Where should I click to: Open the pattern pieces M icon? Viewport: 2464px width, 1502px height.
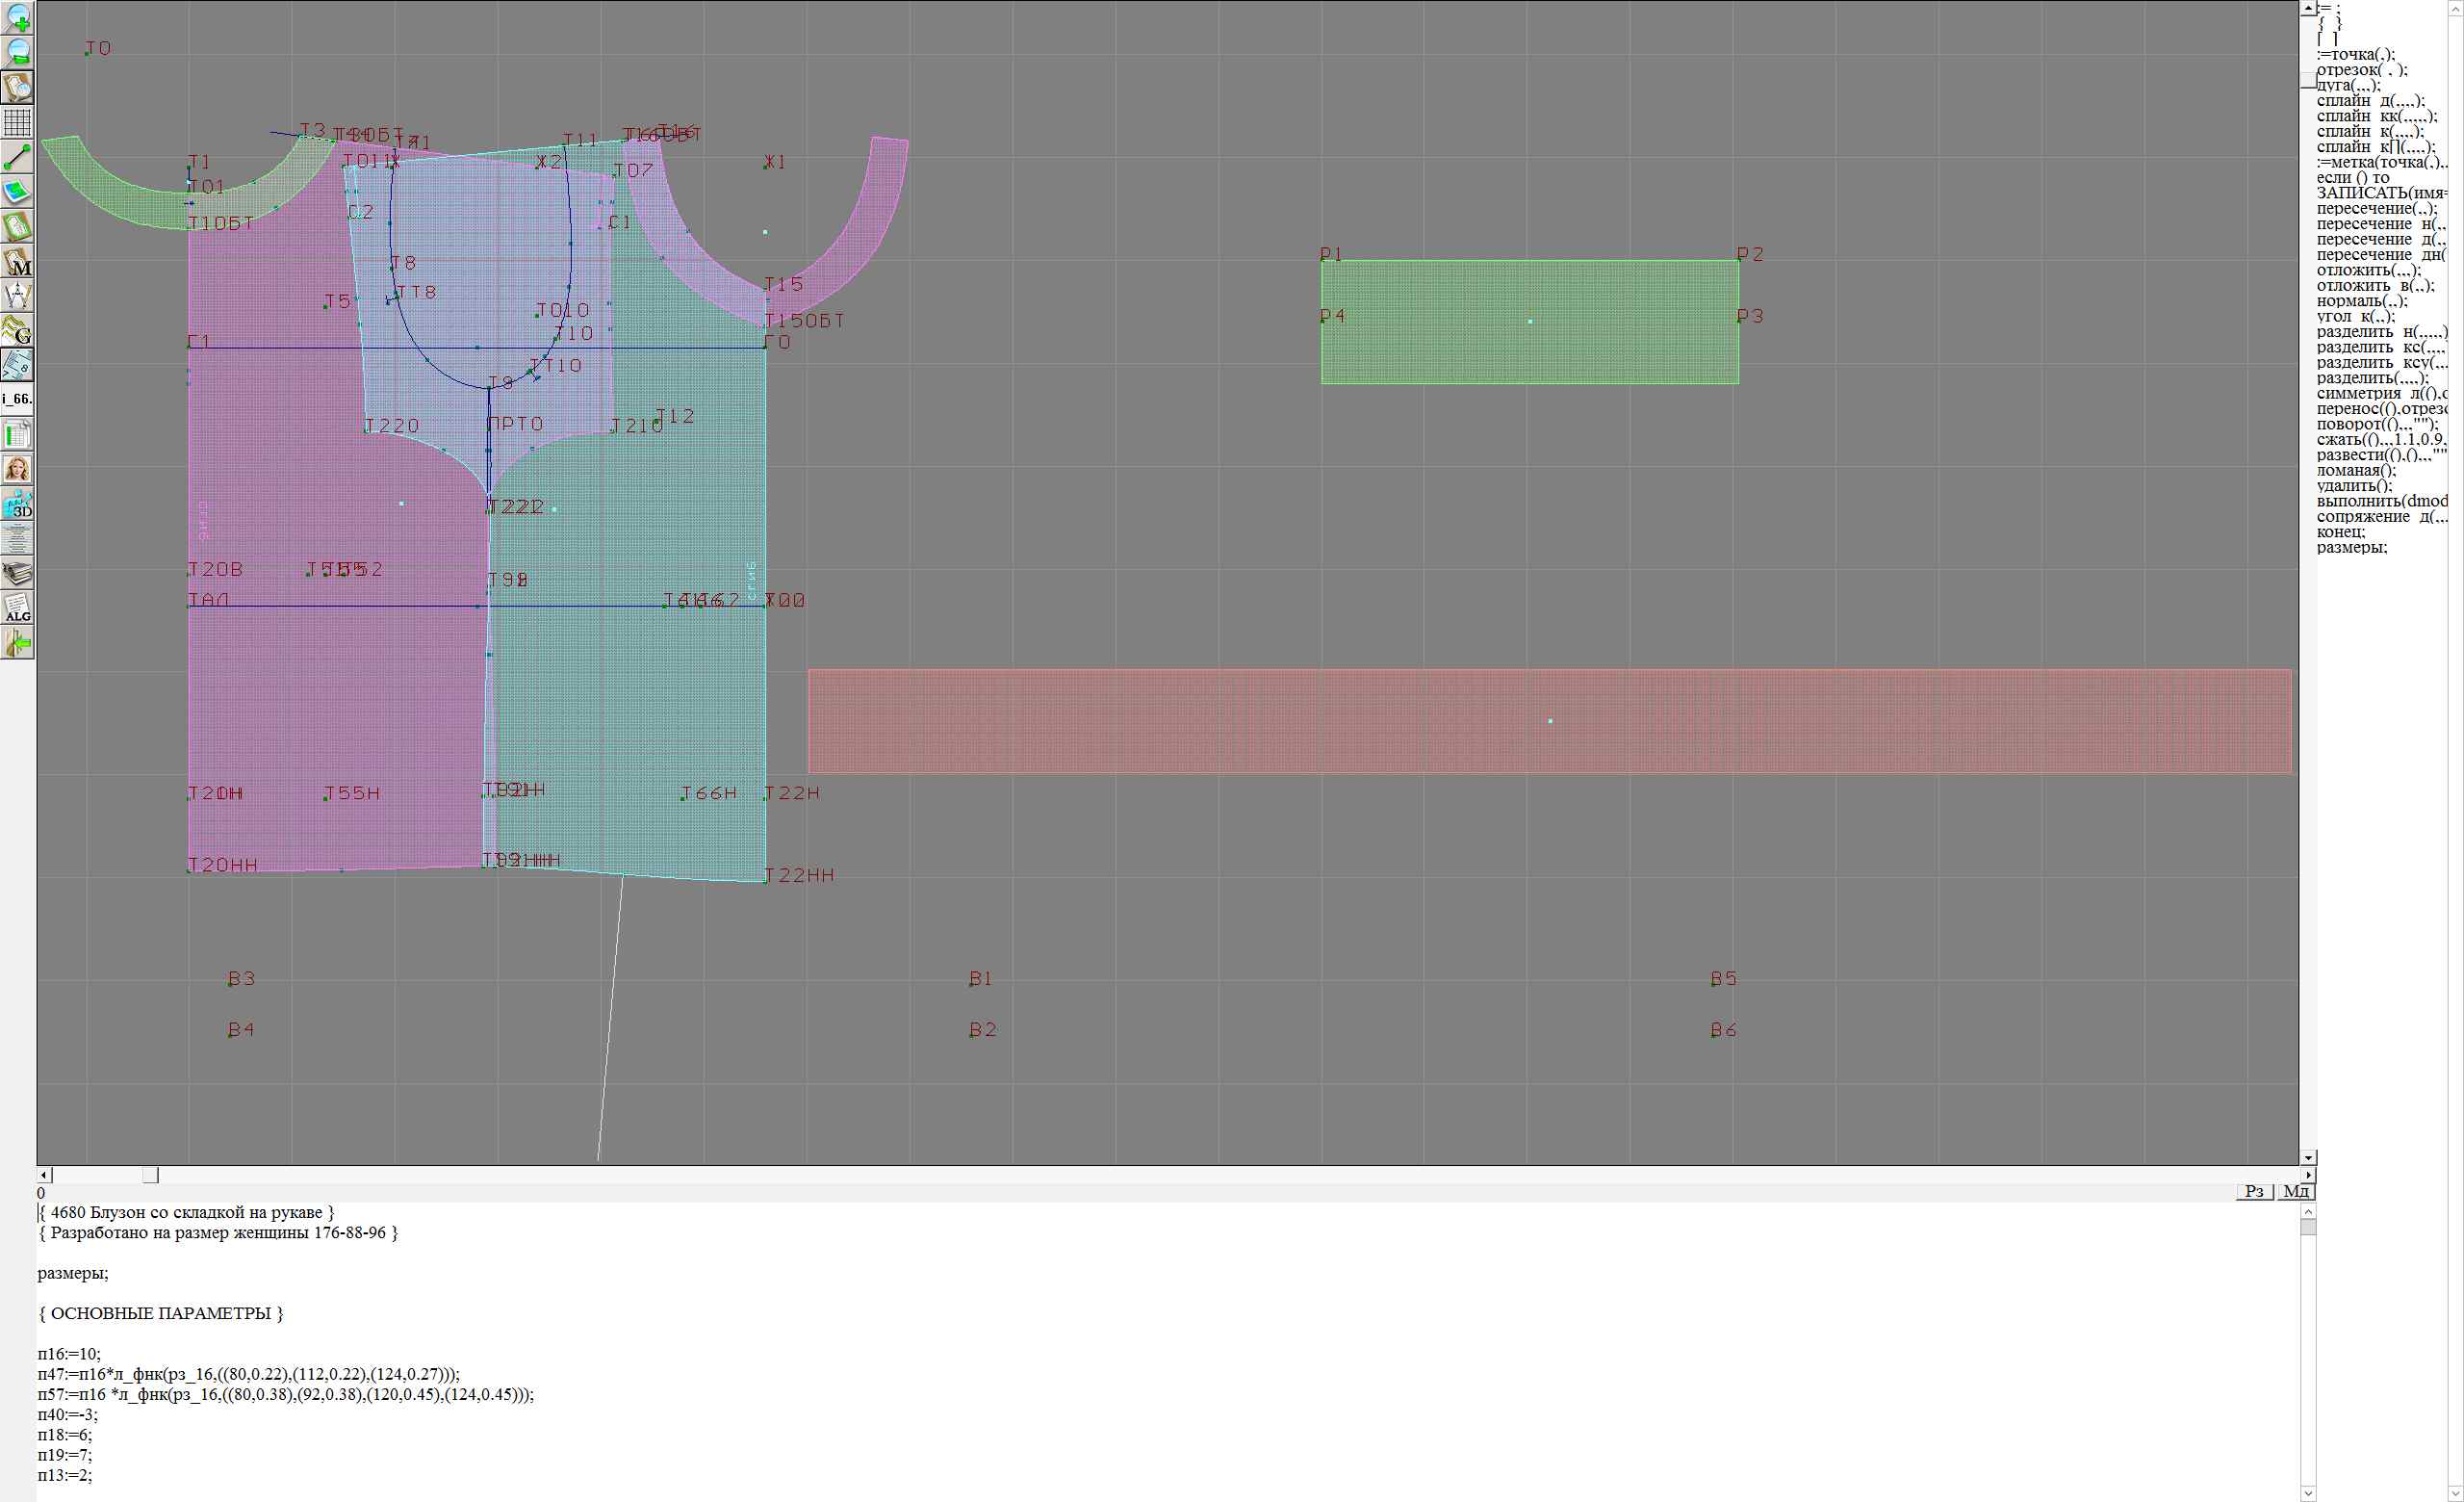point(18,262)
